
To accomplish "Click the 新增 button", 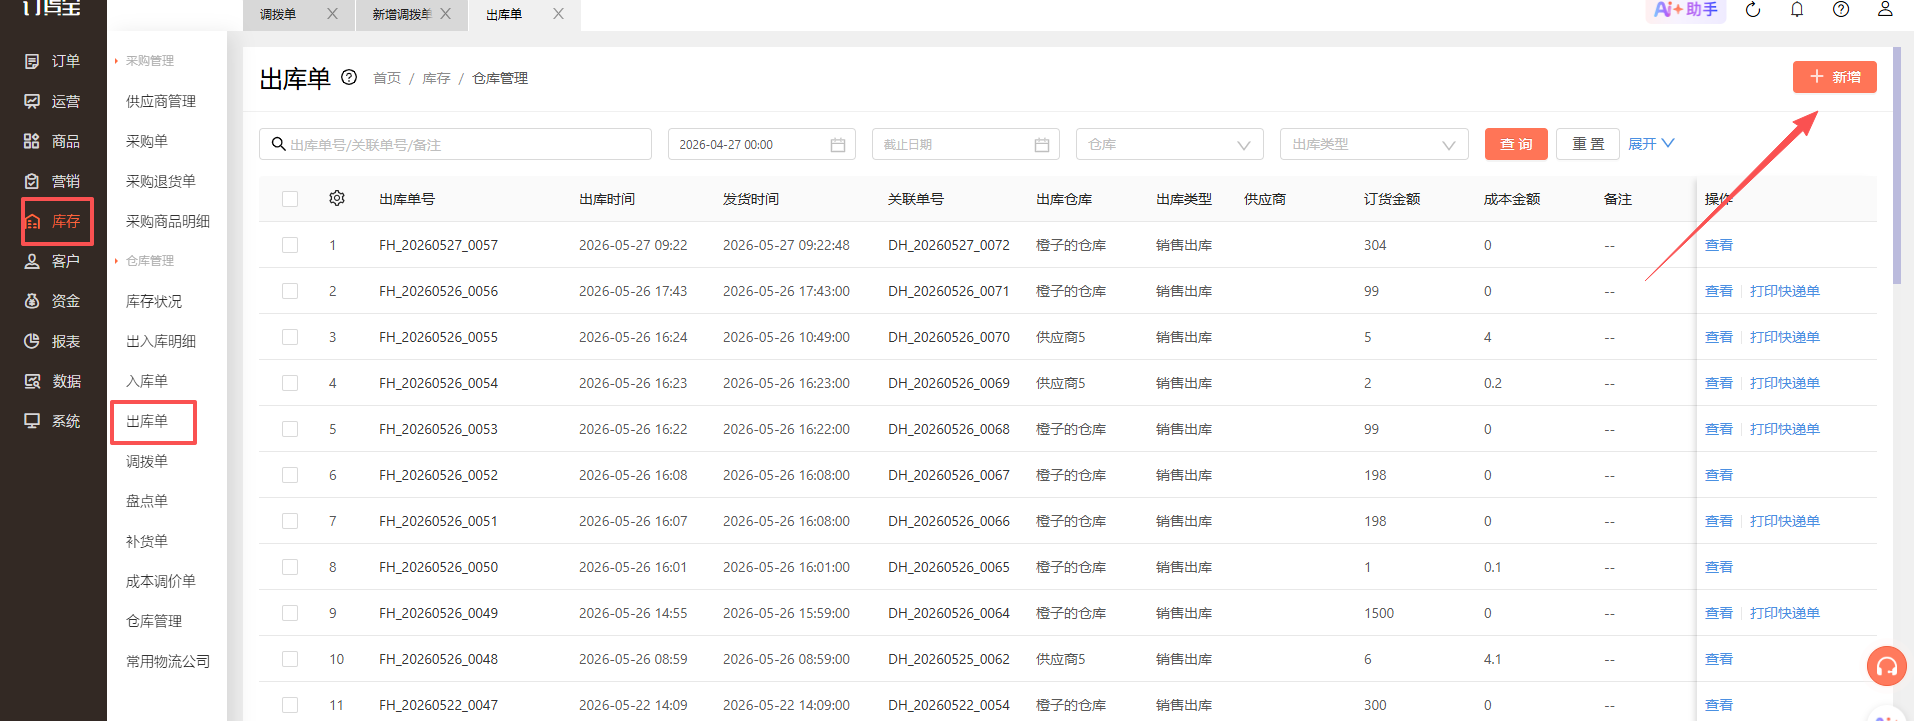I will (x=1834, y=77).
